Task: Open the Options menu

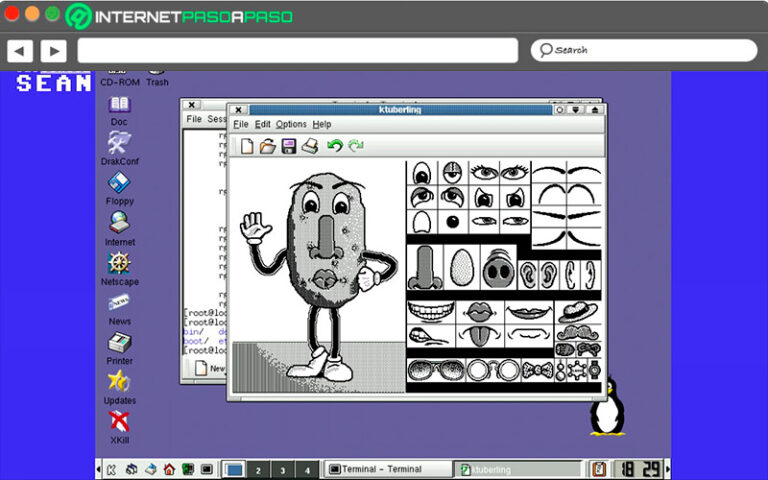Action: (291, 124)
